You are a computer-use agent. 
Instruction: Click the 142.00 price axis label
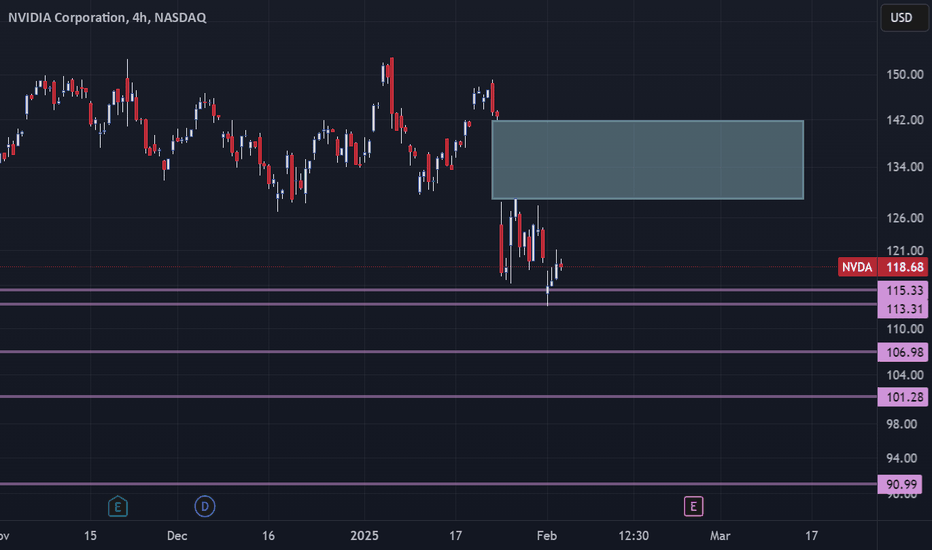click(x=905, y=120)
